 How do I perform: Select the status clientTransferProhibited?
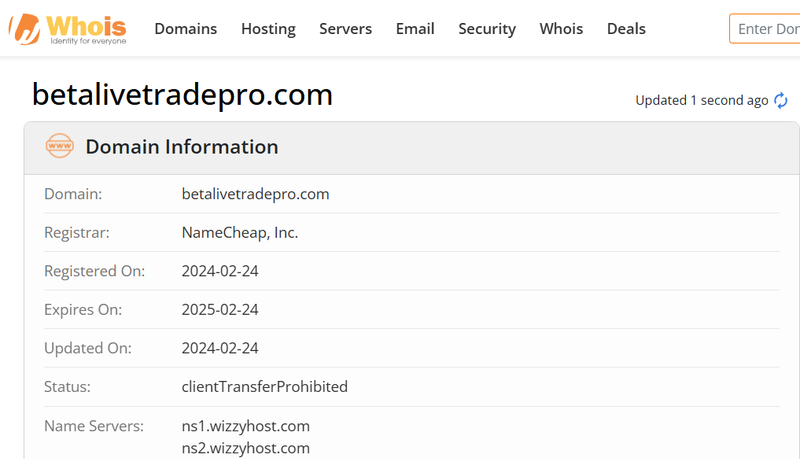(x=264, y=387)
